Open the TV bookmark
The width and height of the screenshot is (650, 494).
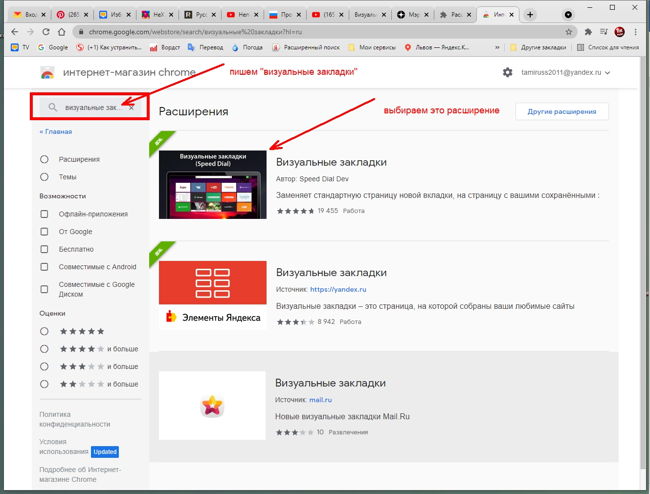pos(20,47)
